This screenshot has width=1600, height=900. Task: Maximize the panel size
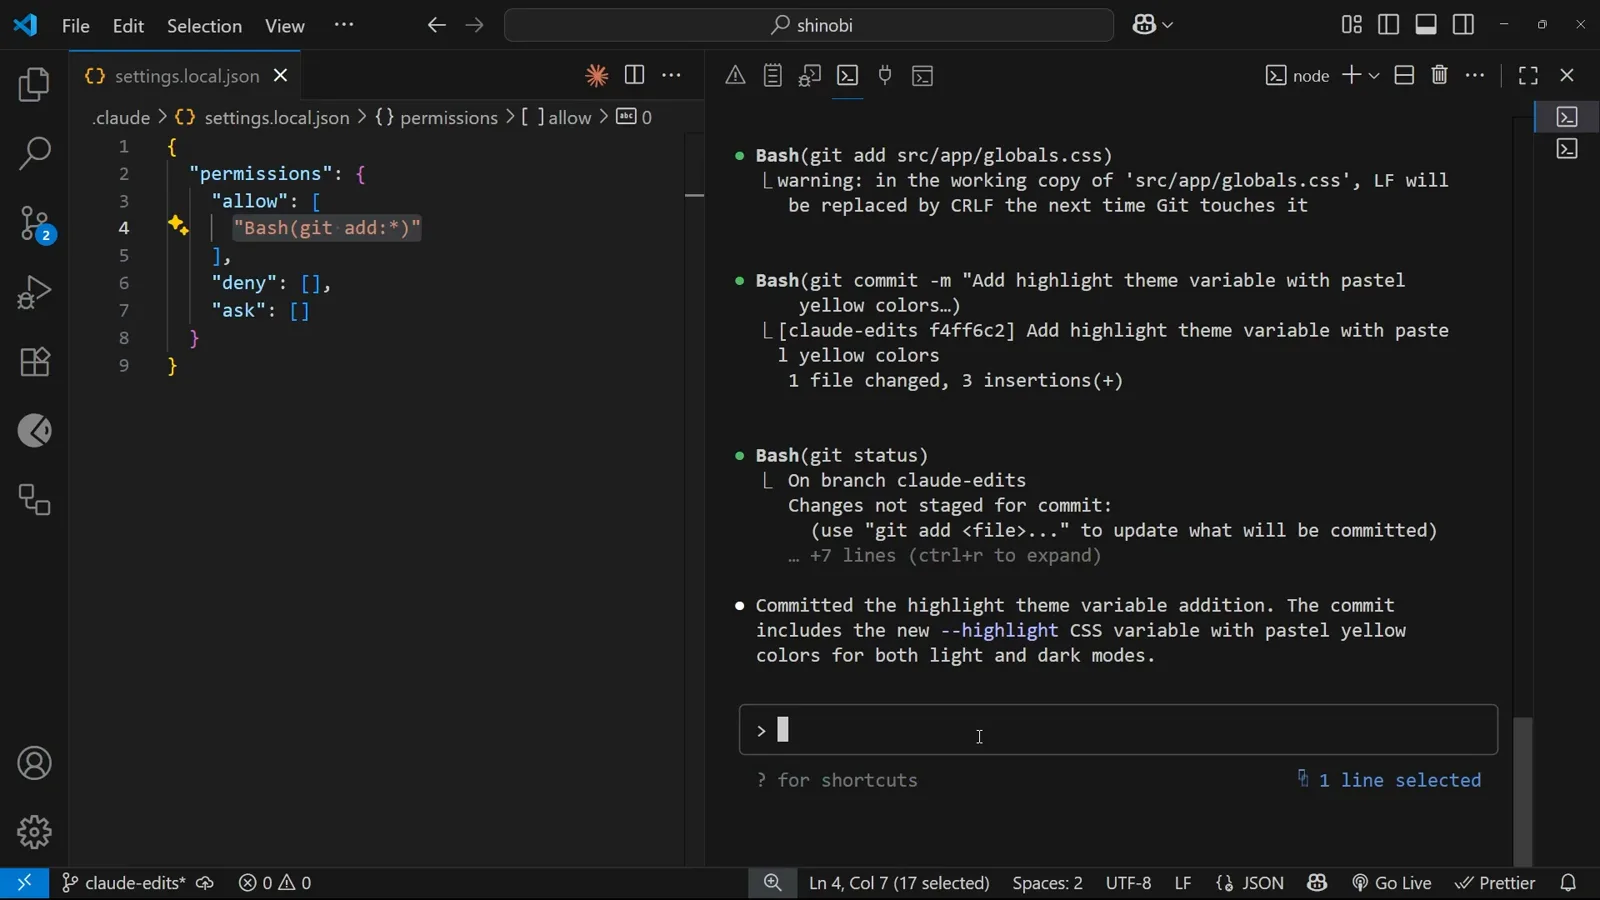pyautogui.click(x=1528, y=75)
